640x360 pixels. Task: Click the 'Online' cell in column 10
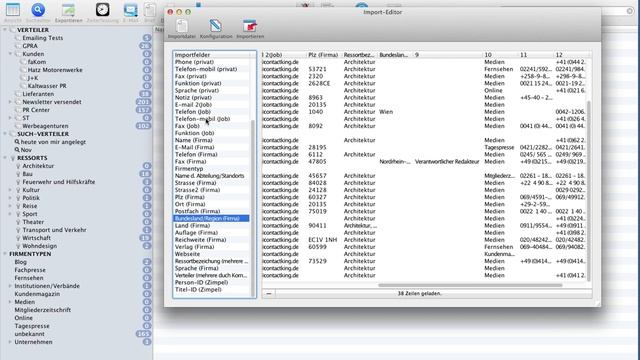(x=493, y=91)
